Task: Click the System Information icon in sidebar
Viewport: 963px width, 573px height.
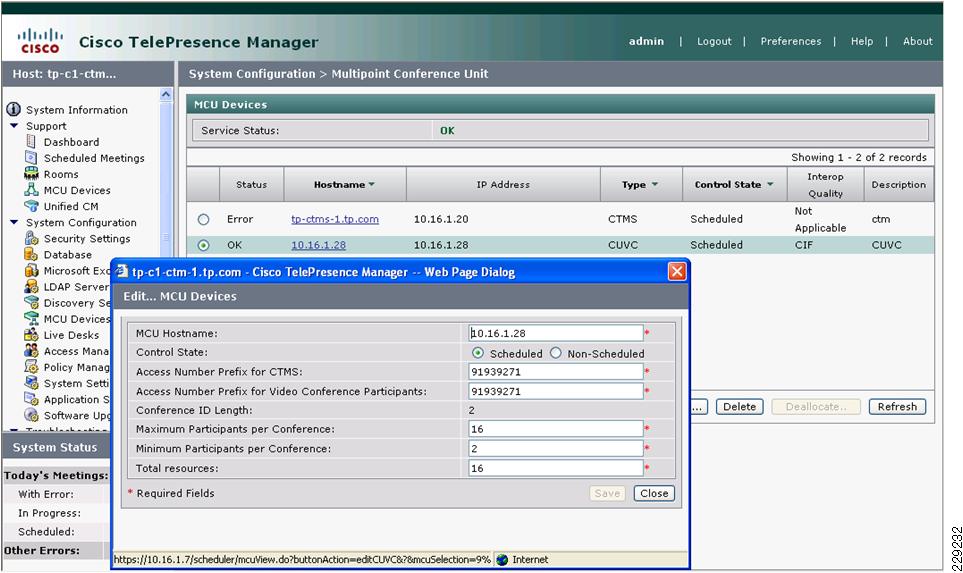Action: (14, 109)
